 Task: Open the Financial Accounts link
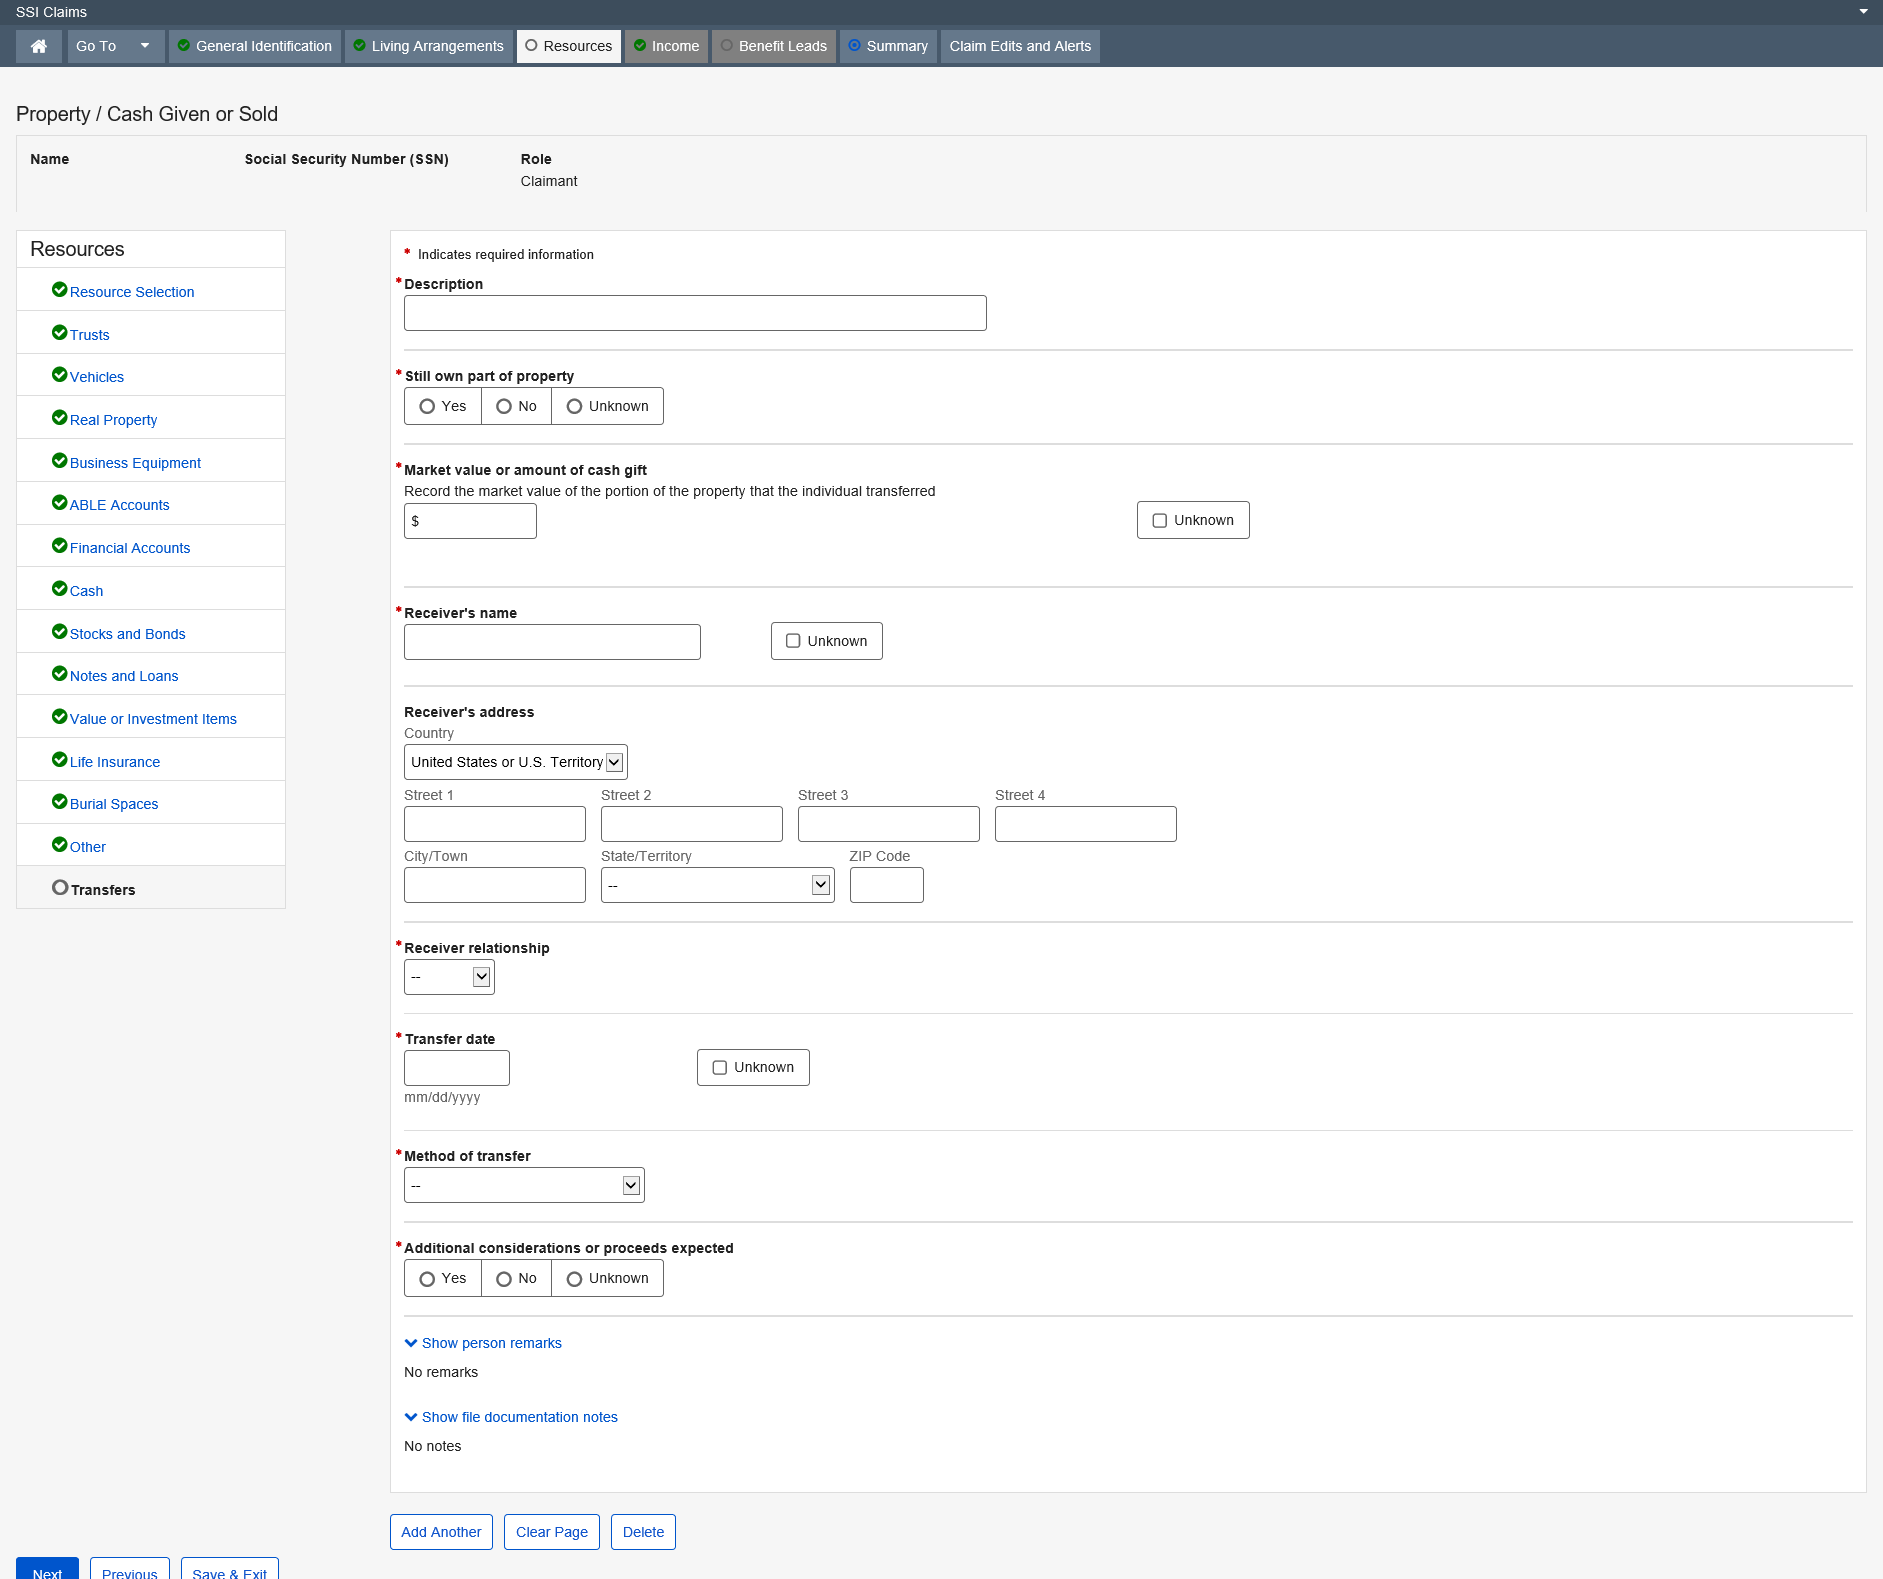tap(130, 548)
